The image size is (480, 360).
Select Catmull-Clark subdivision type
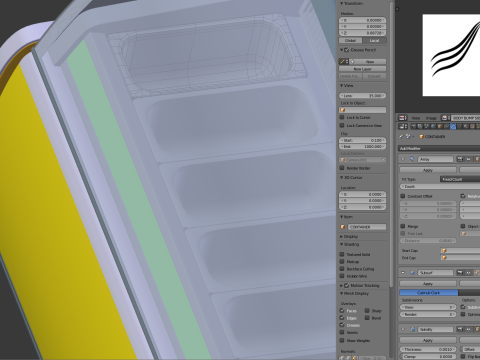(429, 293)
